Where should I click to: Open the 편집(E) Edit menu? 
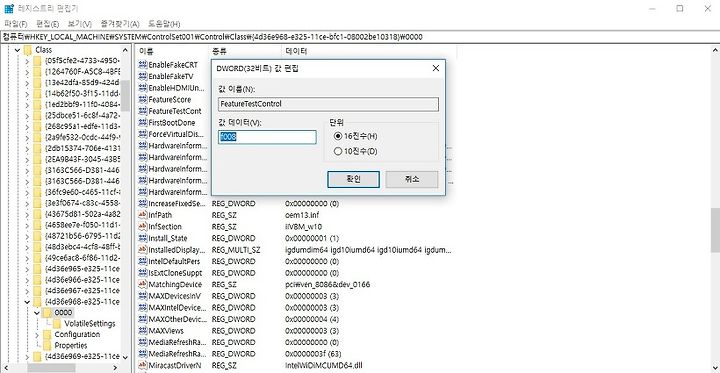click(48, 24)
